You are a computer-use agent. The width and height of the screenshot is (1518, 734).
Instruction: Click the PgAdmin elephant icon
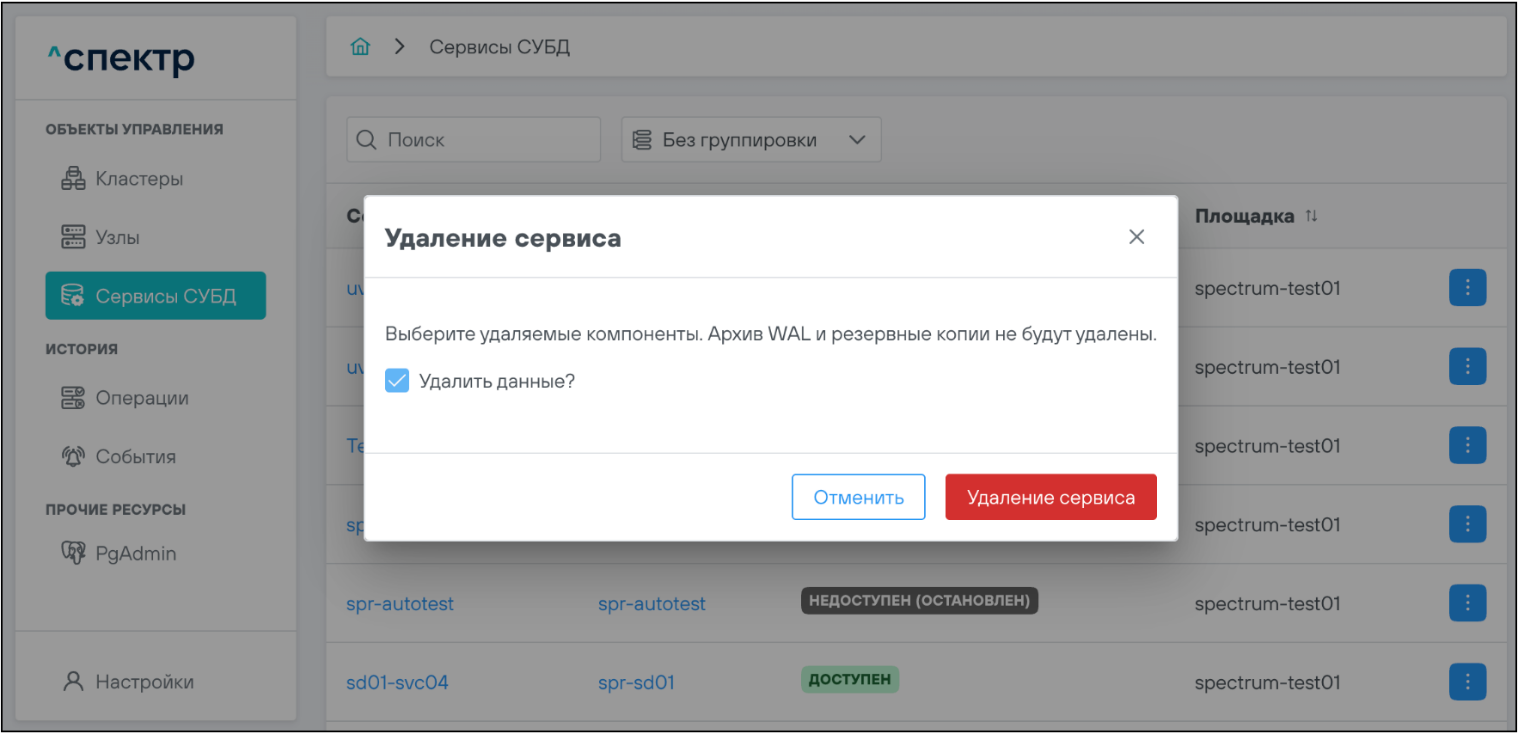73,554
